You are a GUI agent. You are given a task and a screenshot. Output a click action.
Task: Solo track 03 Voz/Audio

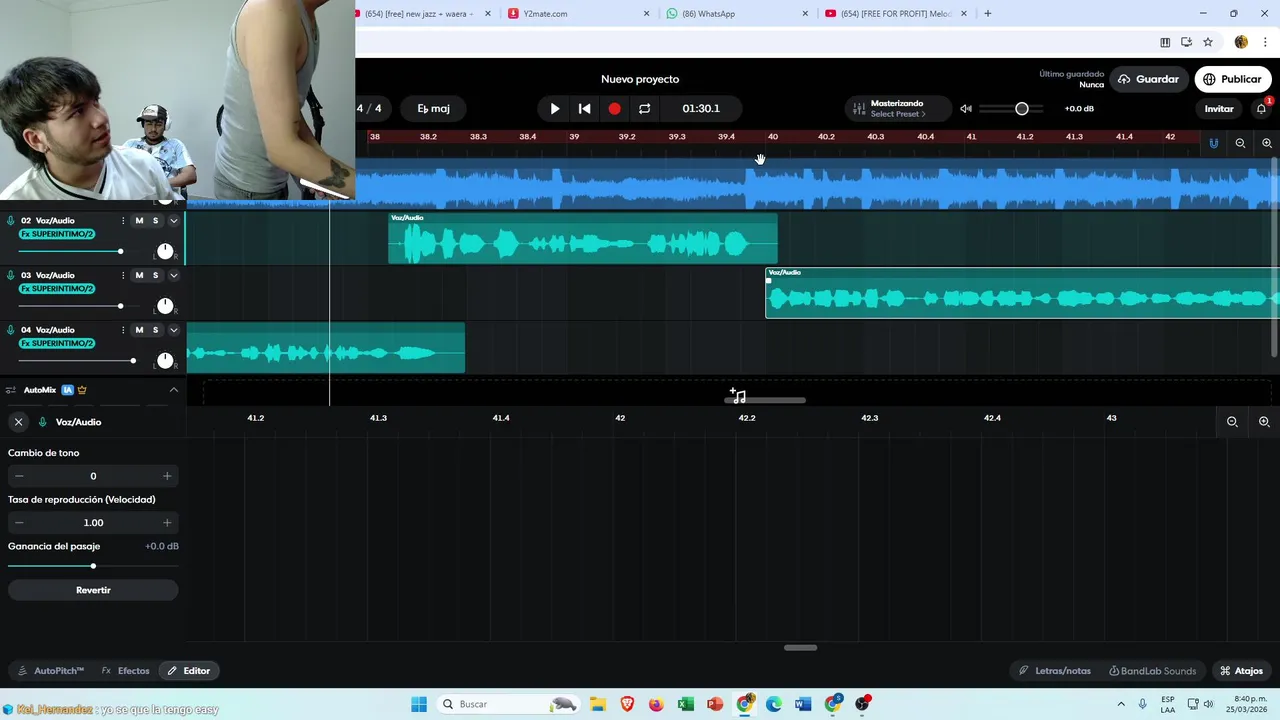point(155,275)
